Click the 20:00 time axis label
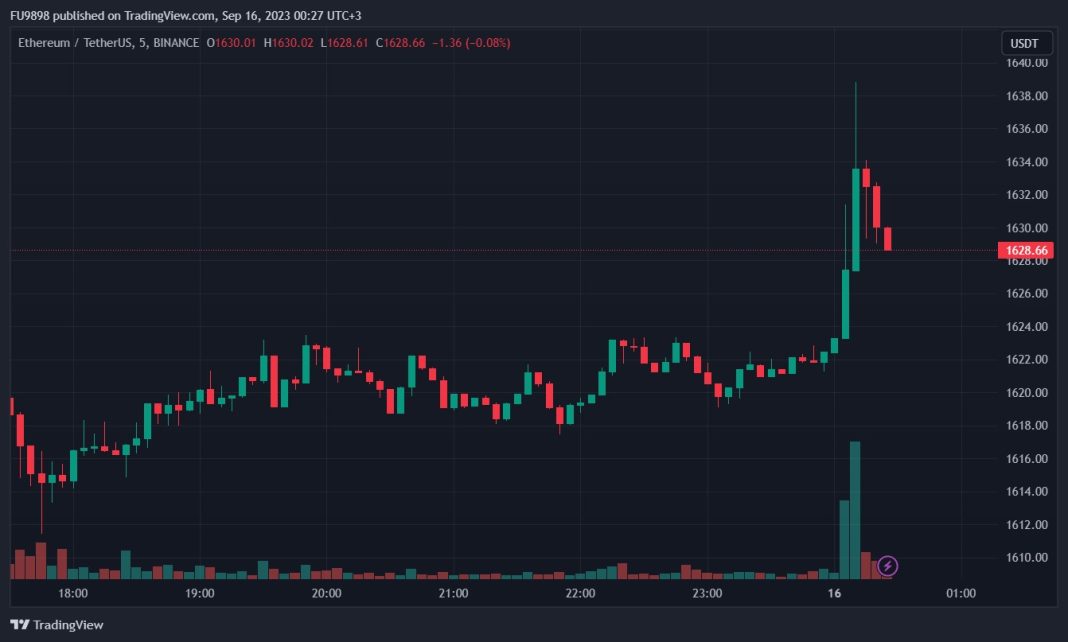1068x642 pixels. click(x=327, y=593)
